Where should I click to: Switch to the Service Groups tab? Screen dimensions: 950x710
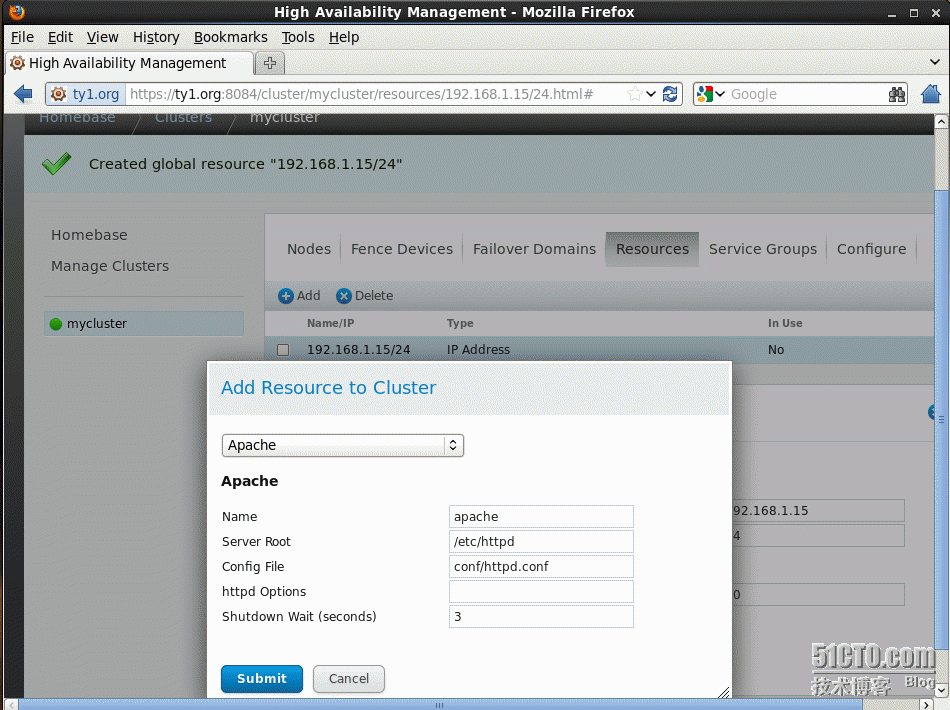pos(763,249)
